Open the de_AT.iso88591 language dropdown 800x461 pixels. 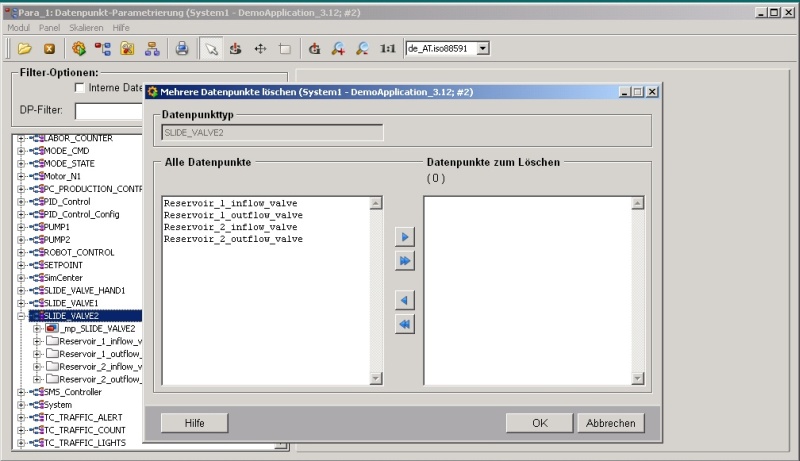pos(483,48)
